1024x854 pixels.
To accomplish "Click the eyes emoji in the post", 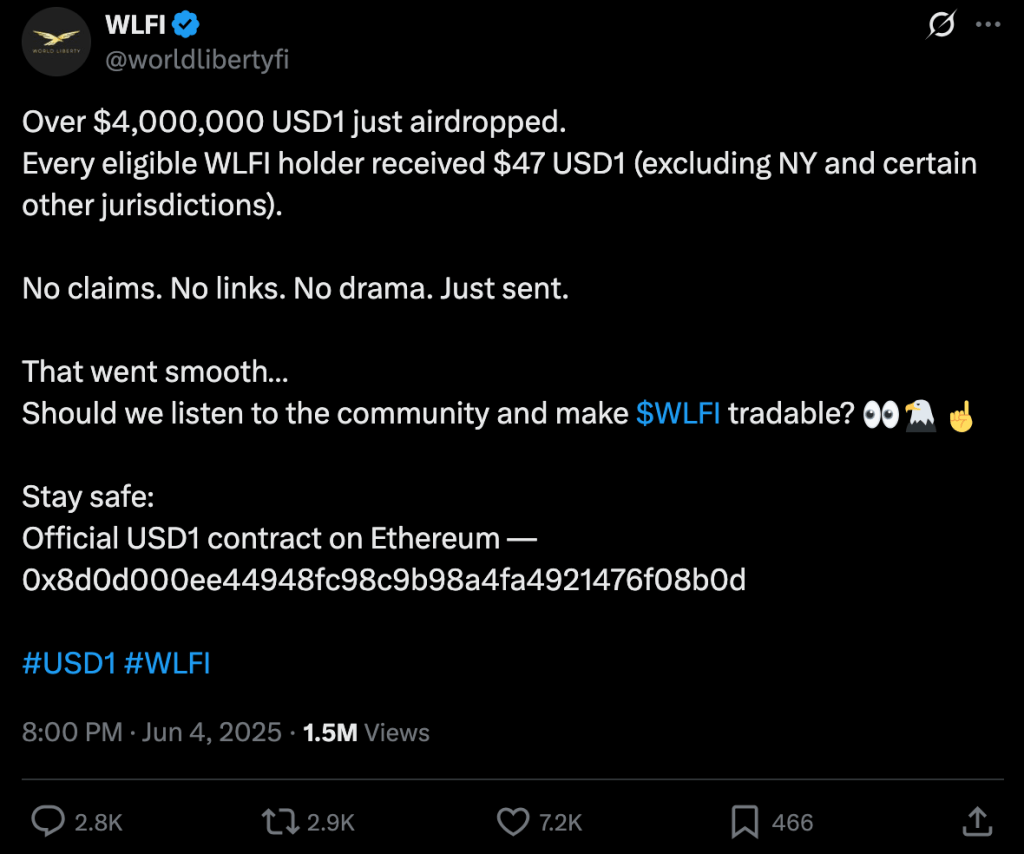I will click(878, 413).
